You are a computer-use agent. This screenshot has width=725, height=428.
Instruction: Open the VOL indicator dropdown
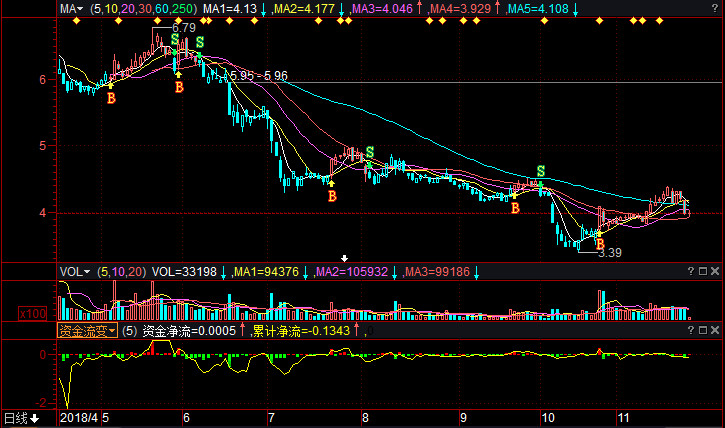point(74,271)
